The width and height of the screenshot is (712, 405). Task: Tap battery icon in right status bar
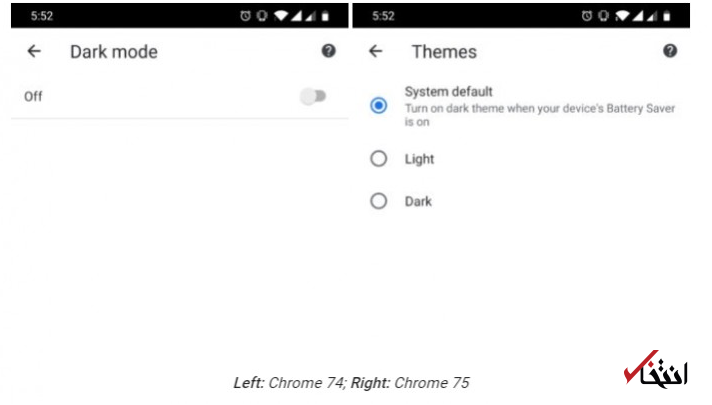click(x=667, y=16)
